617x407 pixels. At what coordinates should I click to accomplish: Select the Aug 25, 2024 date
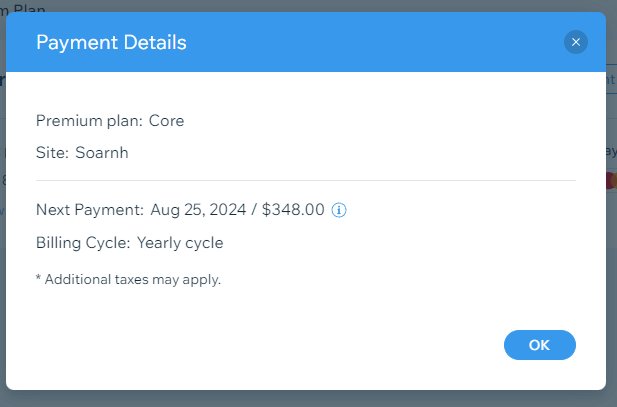[198, 210]
